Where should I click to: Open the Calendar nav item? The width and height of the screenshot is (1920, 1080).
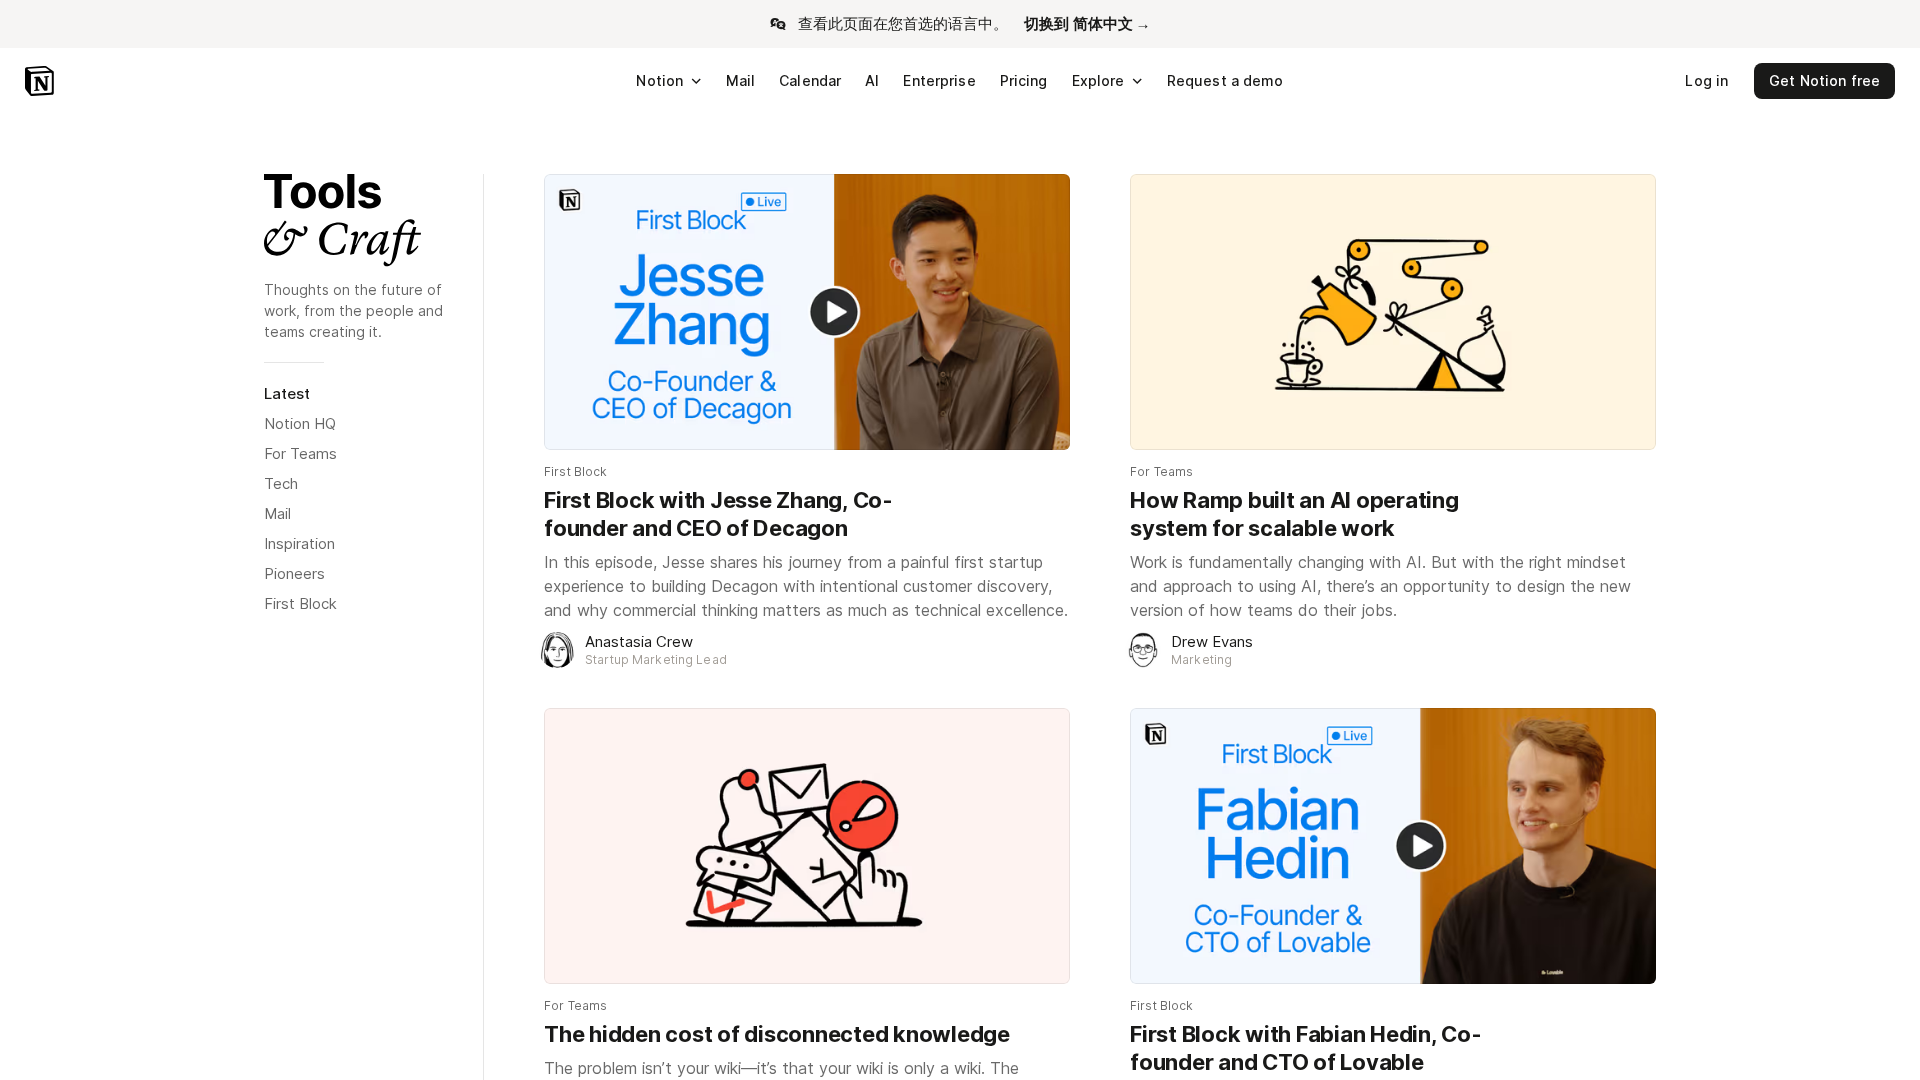(810, 81)
